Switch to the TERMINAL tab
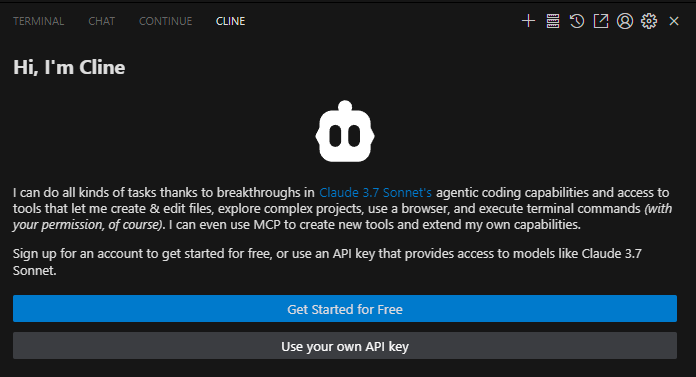The width and height of the screenshot is (696, 377). point(39,21)
